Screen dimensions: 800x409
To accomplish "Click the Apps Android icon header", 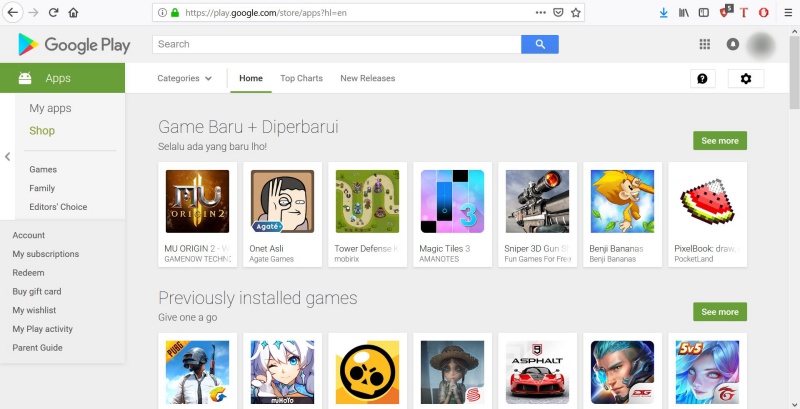I will point(62,78).
